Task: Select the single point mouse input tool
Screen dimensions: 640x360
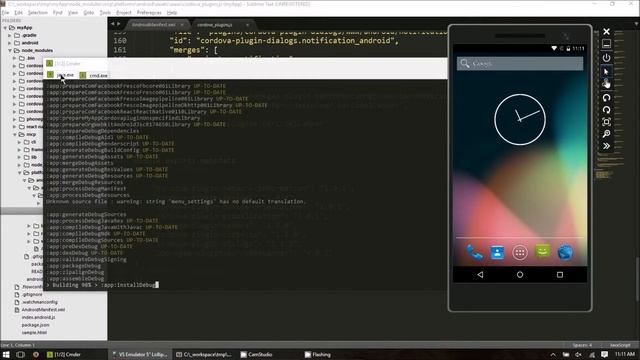Action: coord(606,71)
